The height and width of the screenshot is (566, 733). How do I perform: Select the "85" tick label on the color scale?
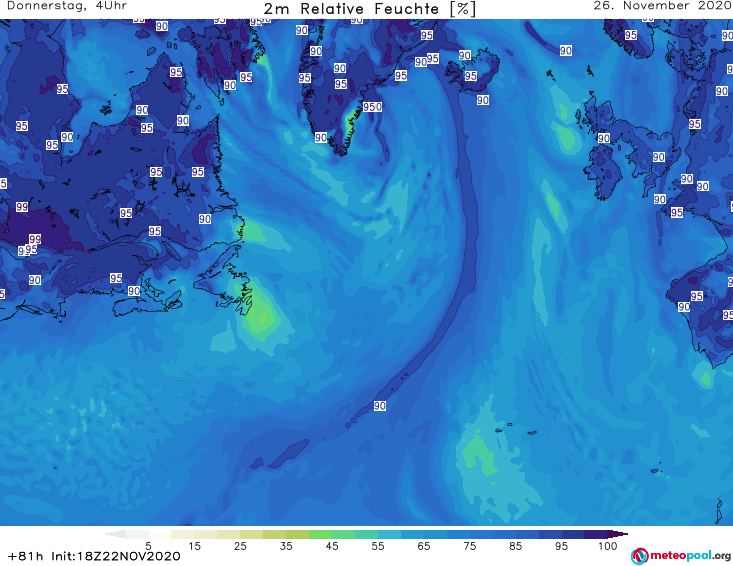point(516,545)
